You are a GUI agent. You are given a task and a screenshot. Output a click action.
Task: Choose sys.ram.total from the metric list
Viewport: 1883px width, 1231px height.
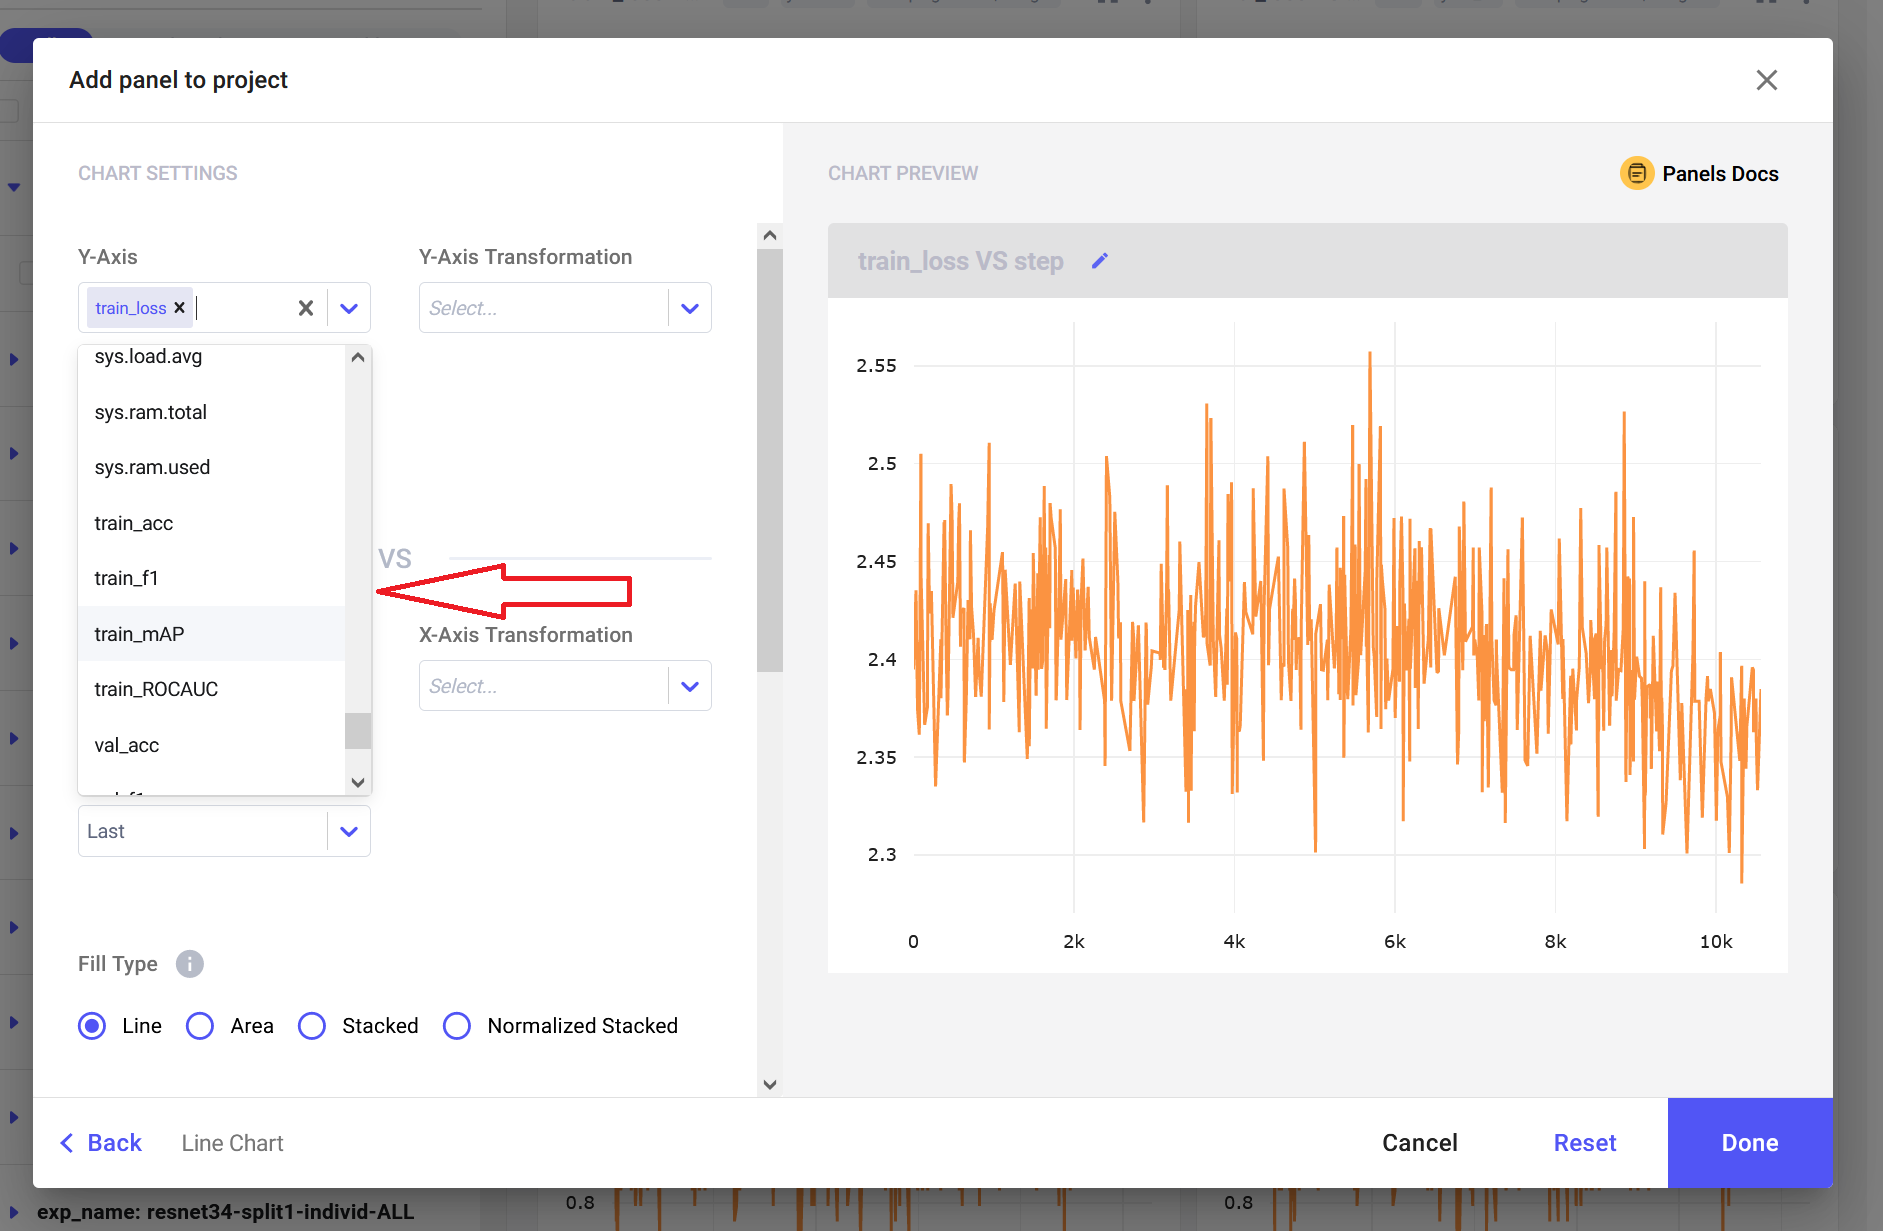(x=211, y=412)
